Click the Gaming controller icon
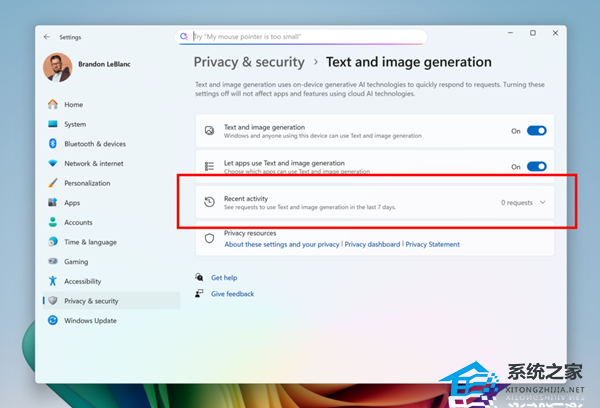Screen dimensions: 600x408 53,262
